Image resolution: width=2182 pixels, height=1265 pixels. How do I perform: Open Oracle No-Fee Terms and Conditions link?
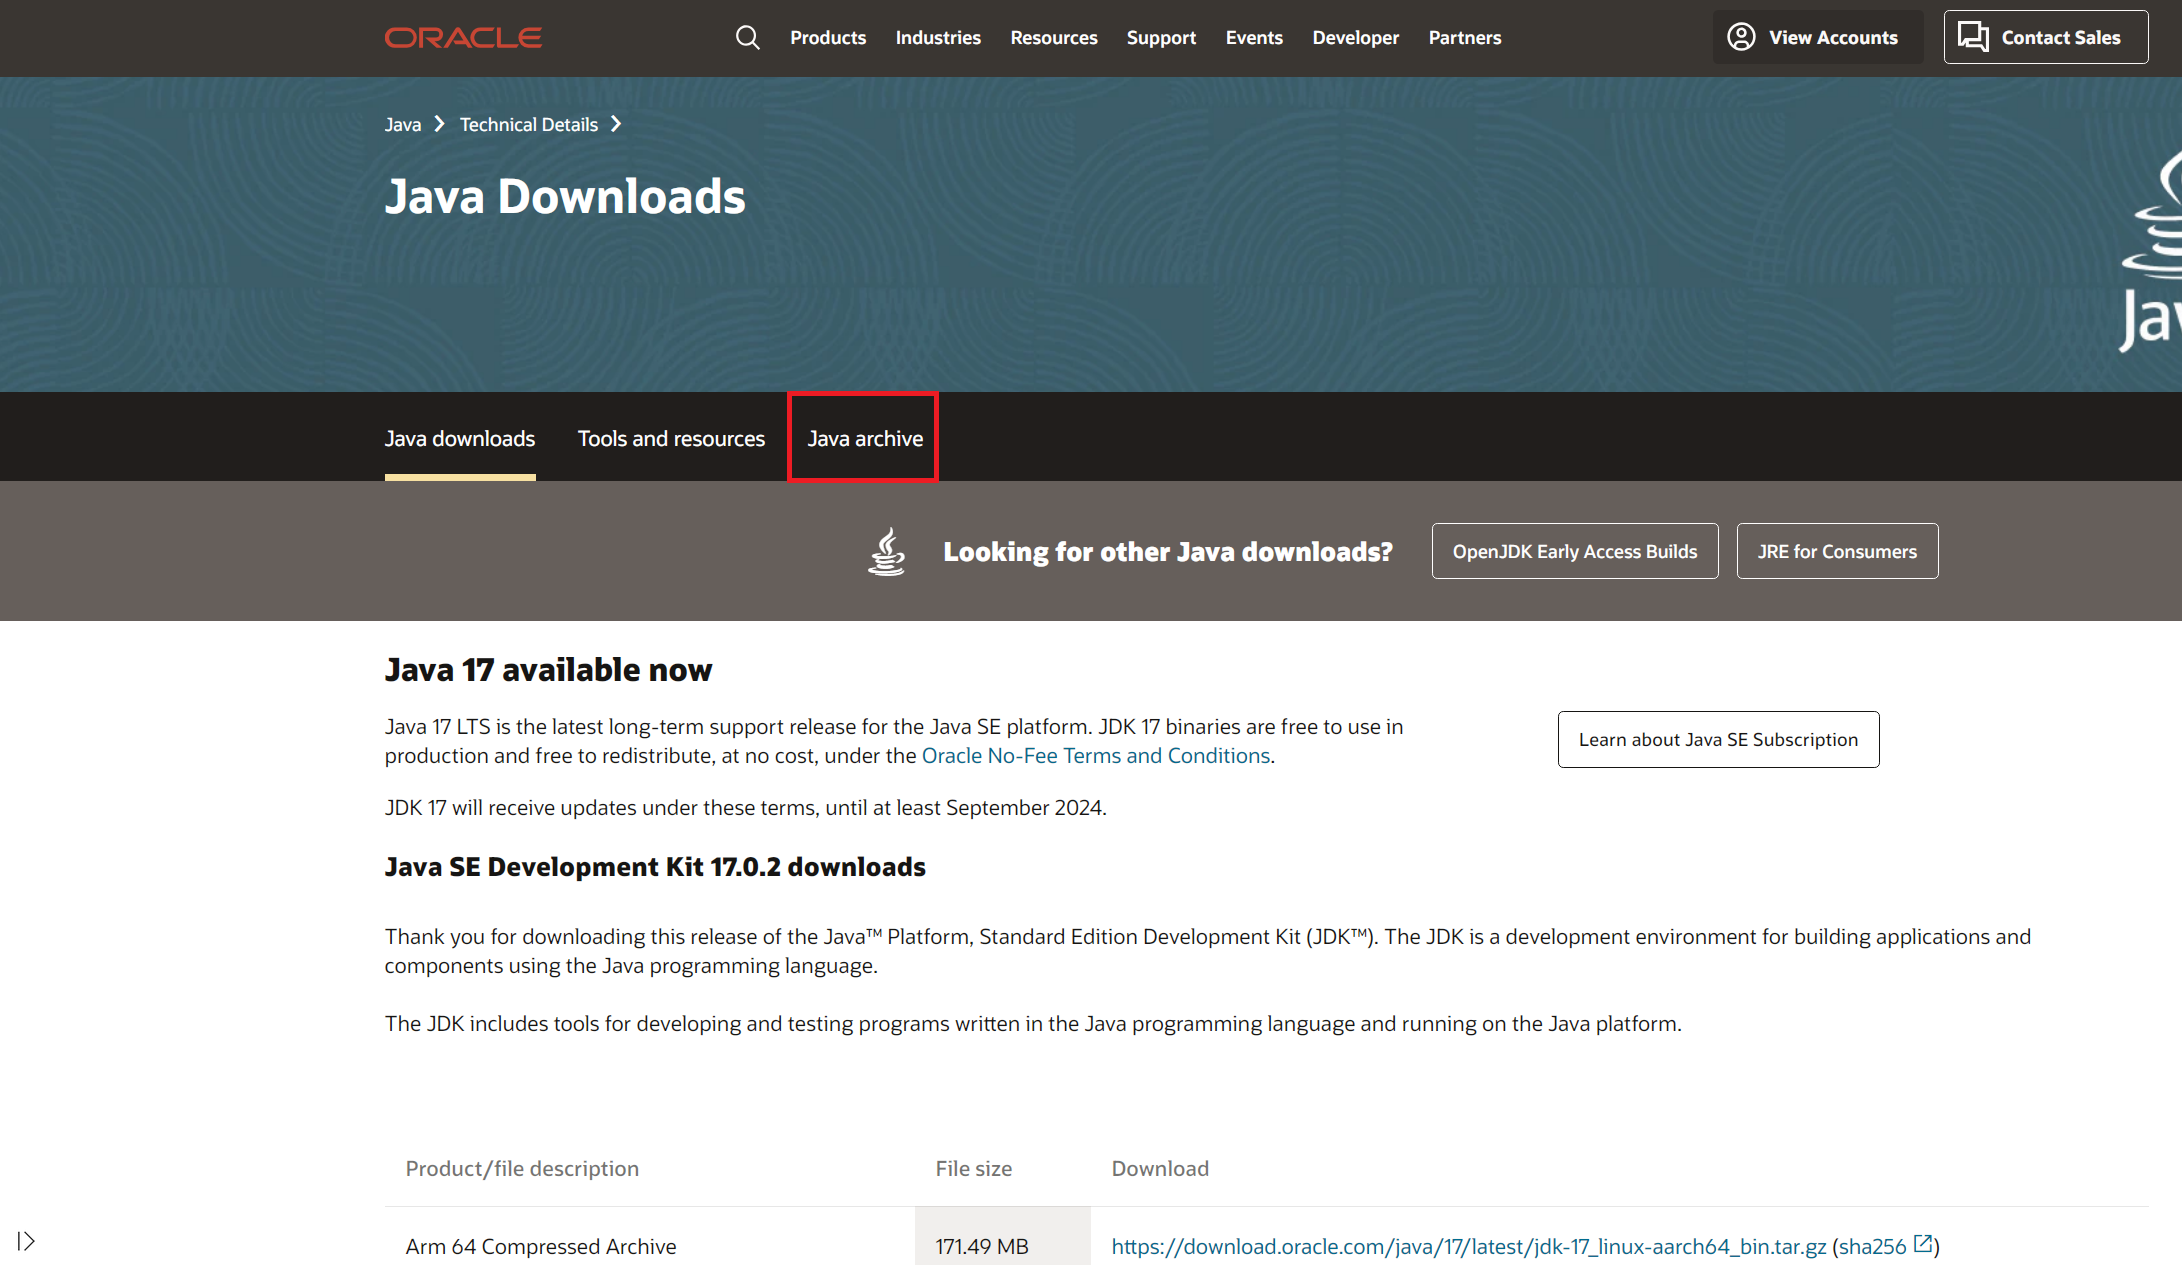pos(1095,756)
